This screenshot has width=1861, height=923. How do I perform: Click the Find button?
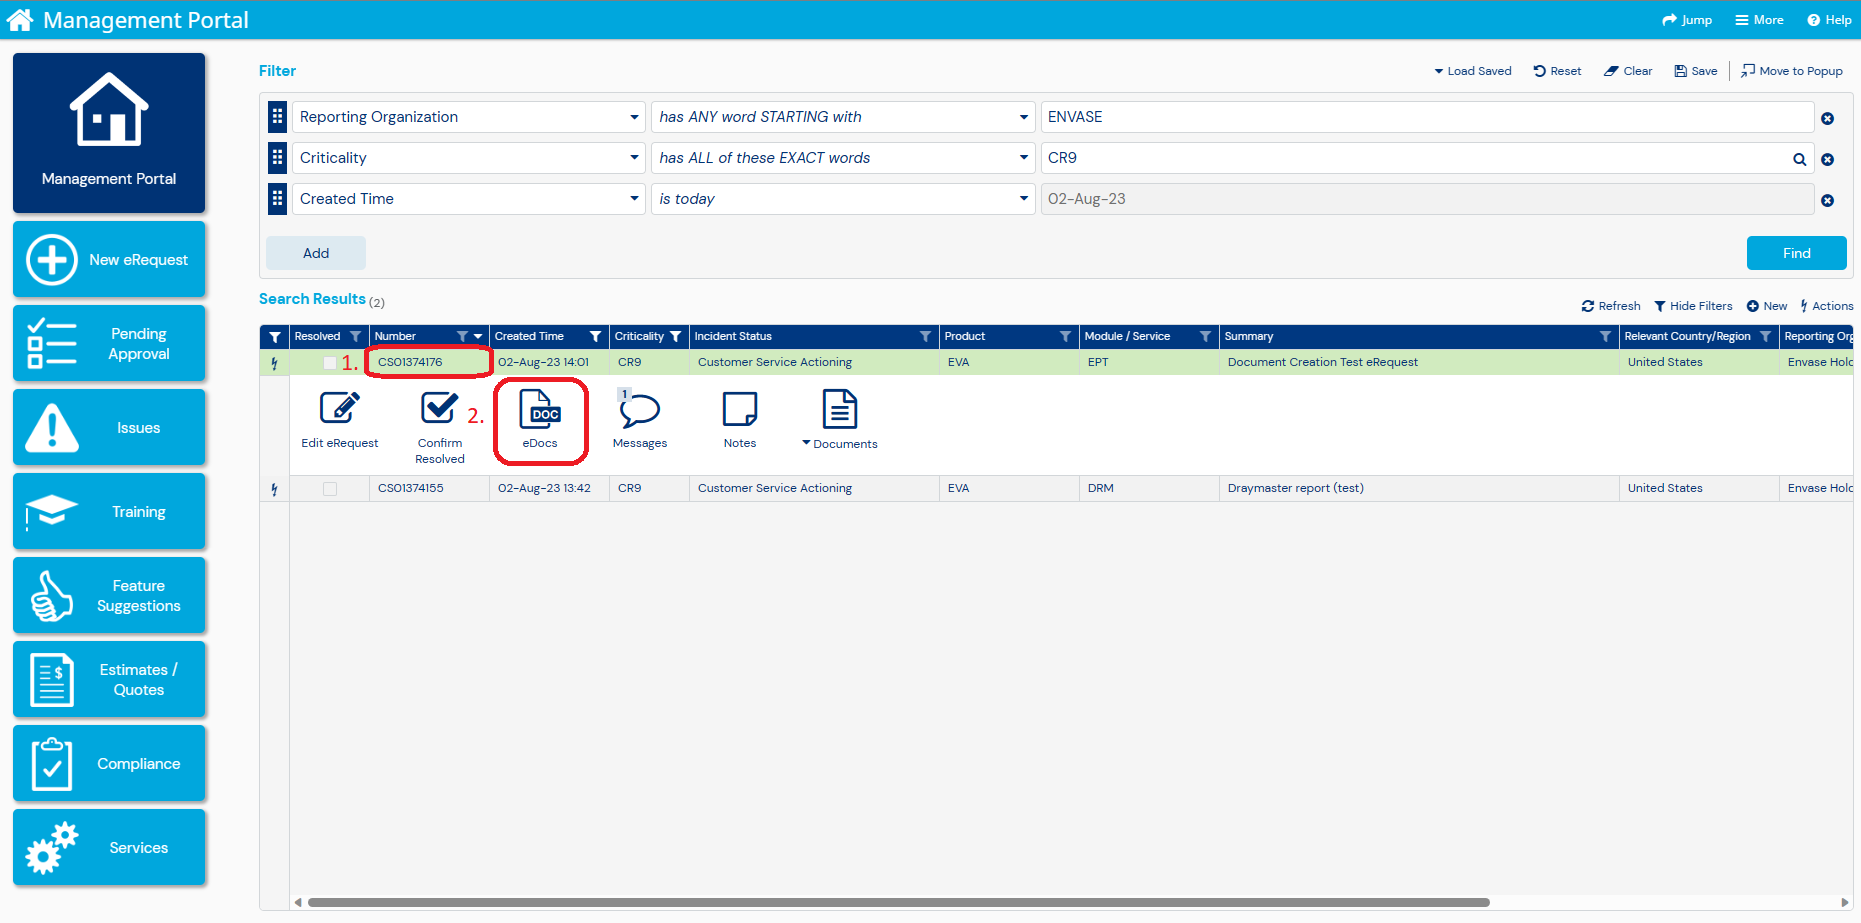(x=1796, y=252)
